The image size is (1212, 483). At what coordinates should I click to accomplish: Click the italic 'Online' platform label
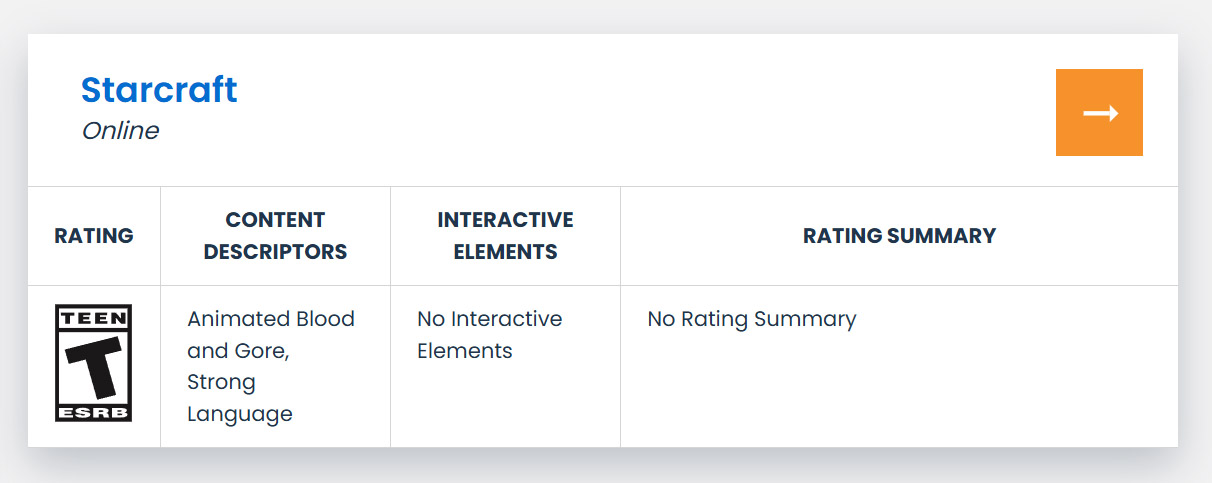120,131
